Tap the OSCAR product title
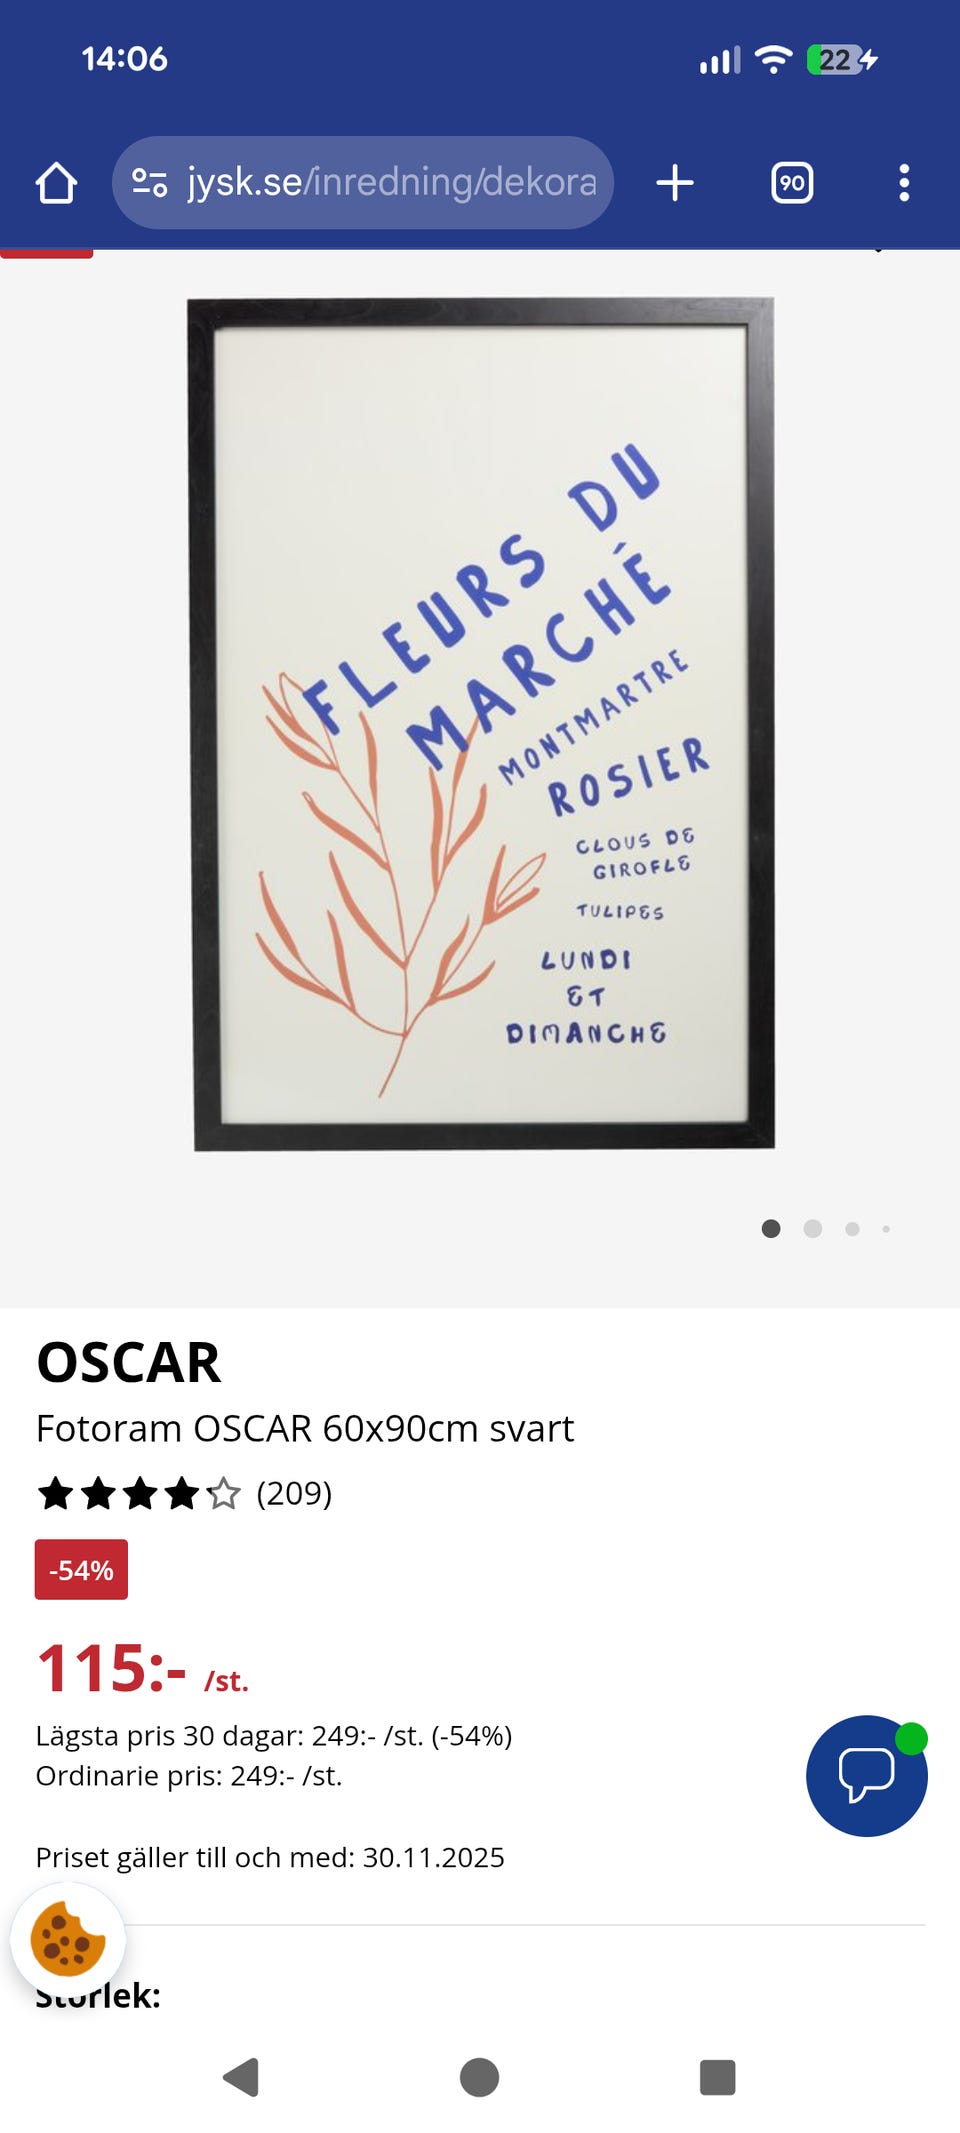This screenshot has height=2133, width=960. 128,1362
